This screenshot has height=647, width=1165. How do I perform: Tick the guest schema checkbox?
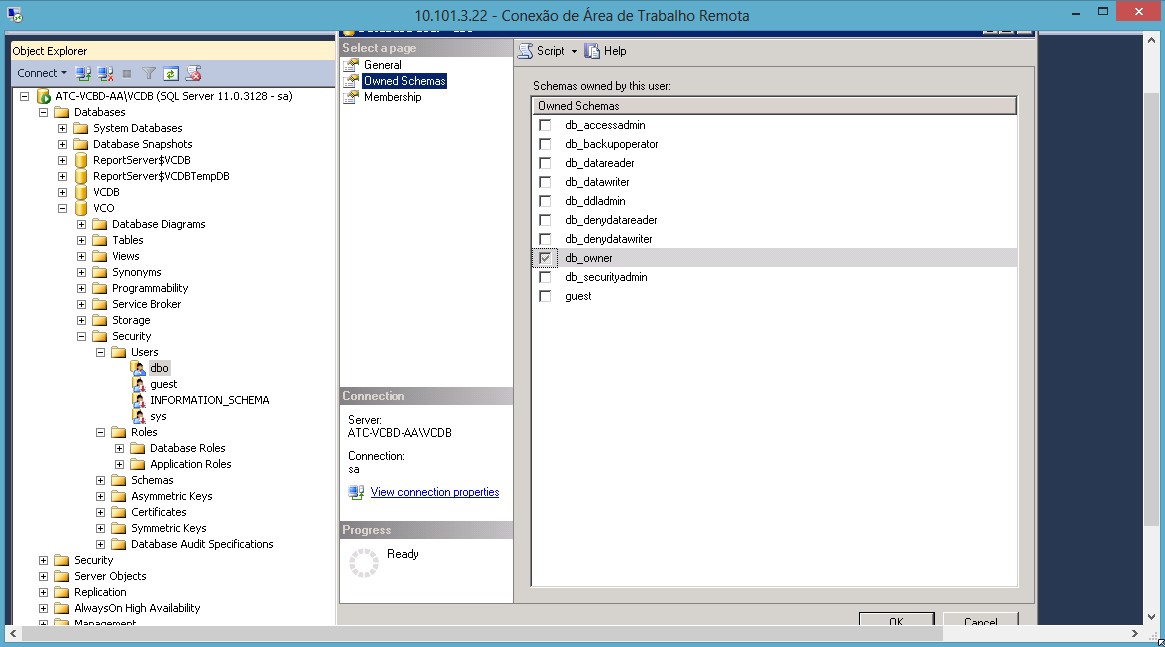click(545, 296)
